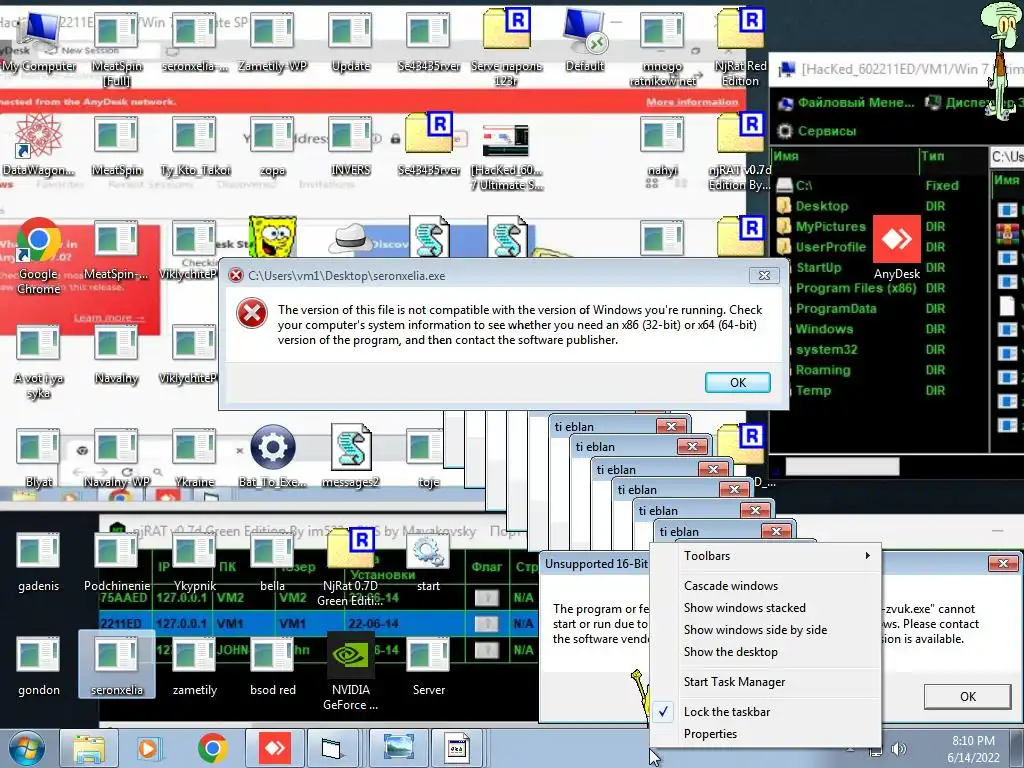
Task: Open the gondon desktop icon
Action: [x=39, y=665]
